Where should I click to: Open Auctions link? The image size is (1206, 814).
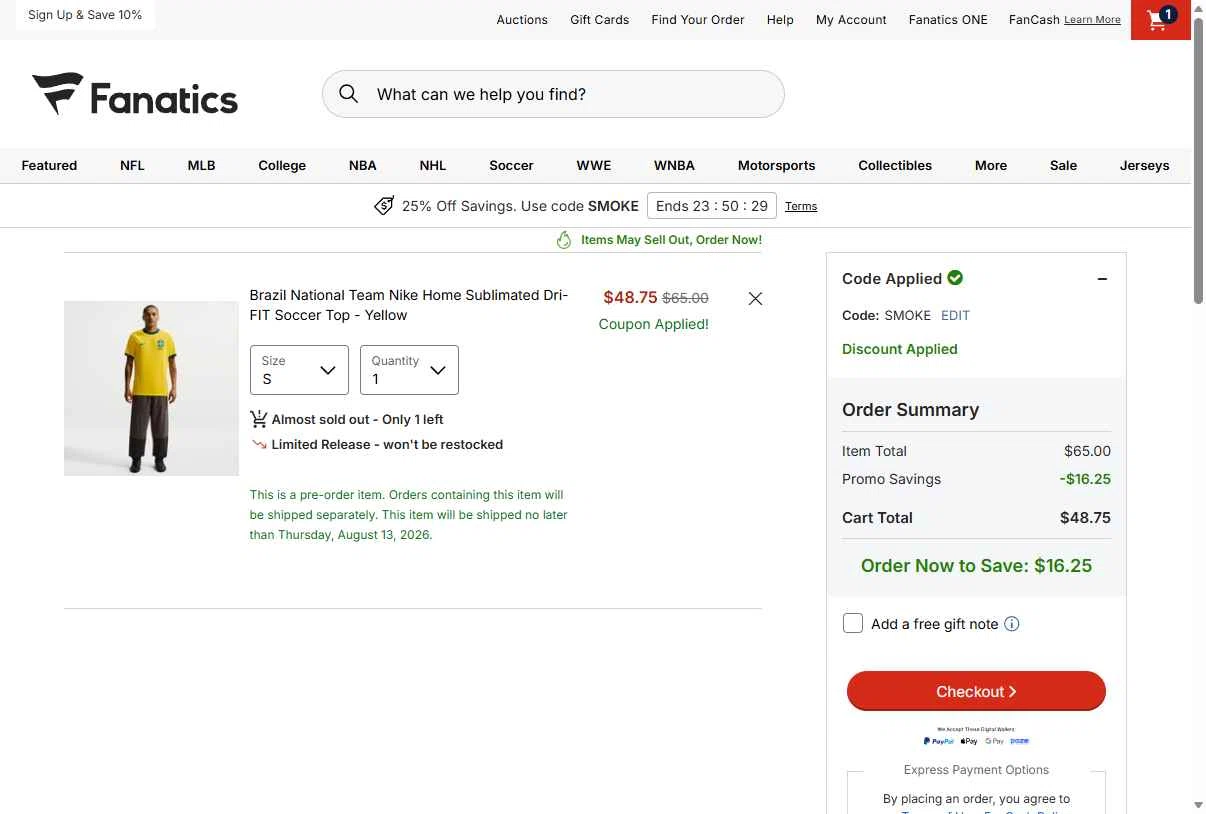522,20
